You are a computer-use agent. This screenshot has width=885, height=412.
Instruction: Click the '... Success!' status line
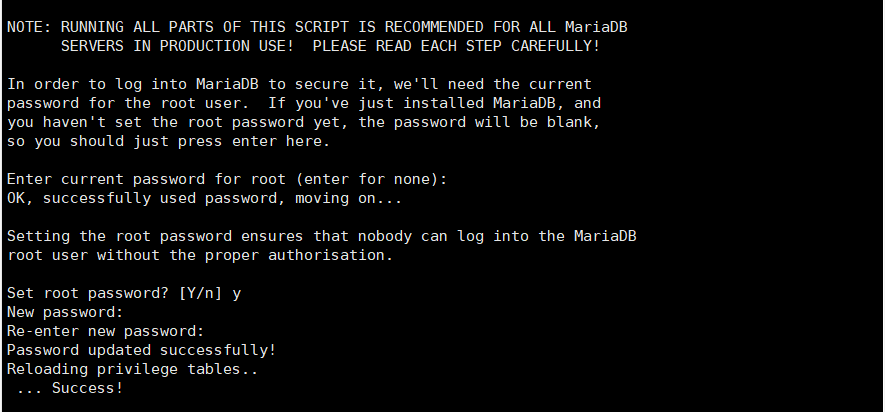coord(69,388)
